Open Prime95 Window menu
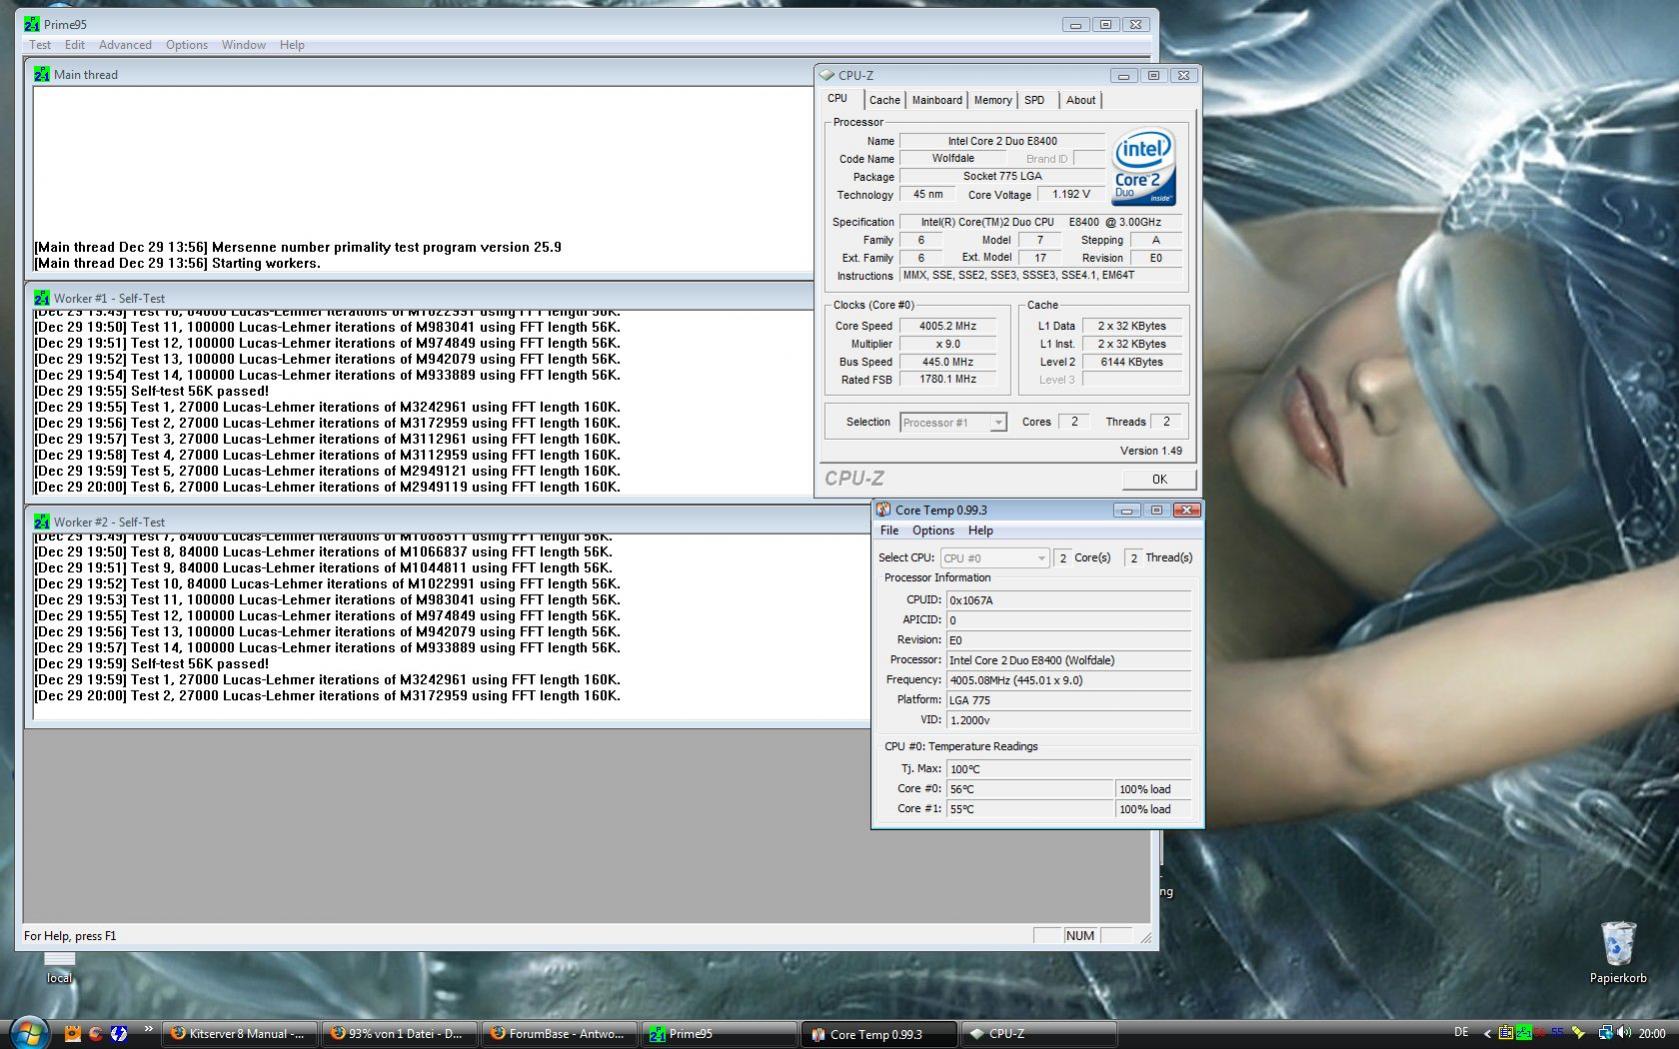This screenshot has width=1679, height=1049. 243,45
